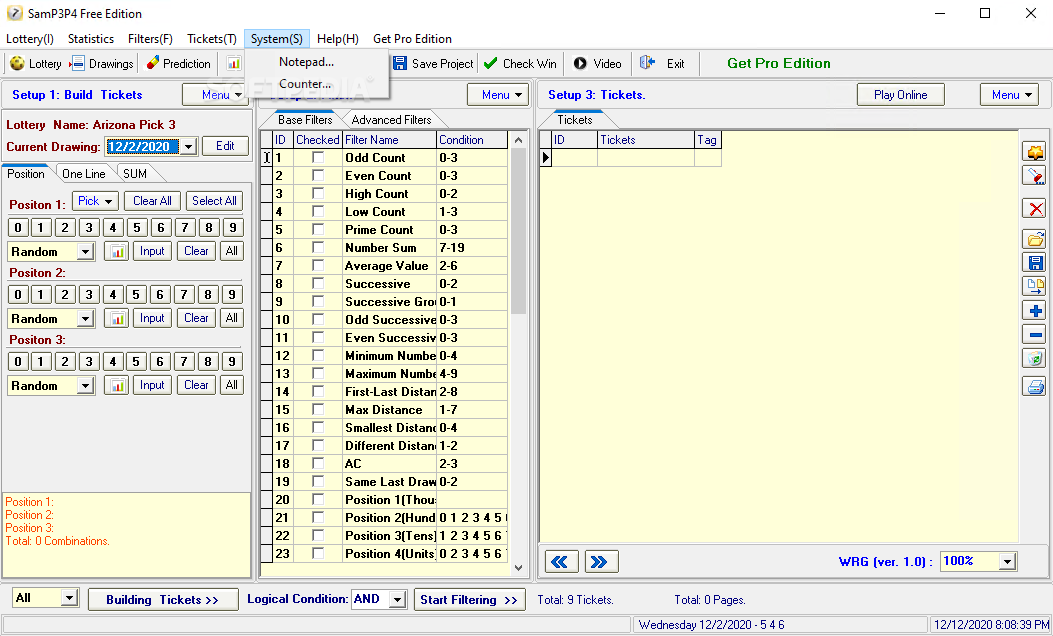
Task: Click the printer icon in tickets sidebar
Action: [x=1035, y=387]
